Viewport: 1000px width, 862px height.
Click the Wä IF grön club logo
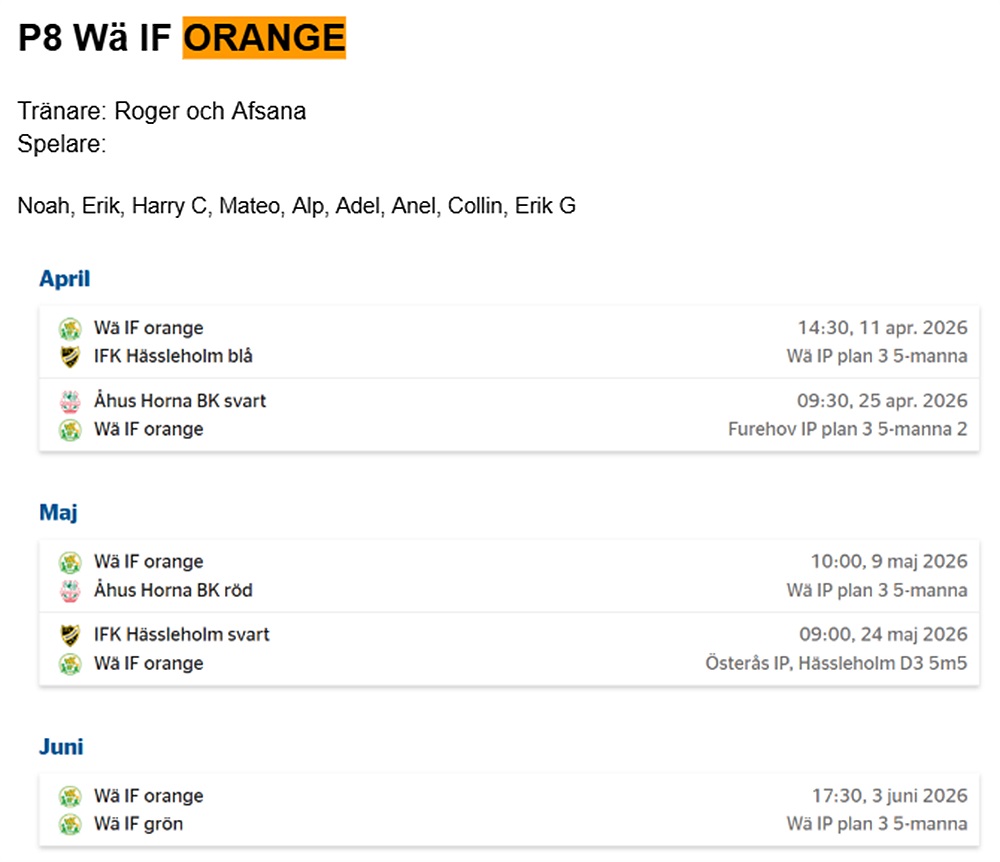(69, 825)
